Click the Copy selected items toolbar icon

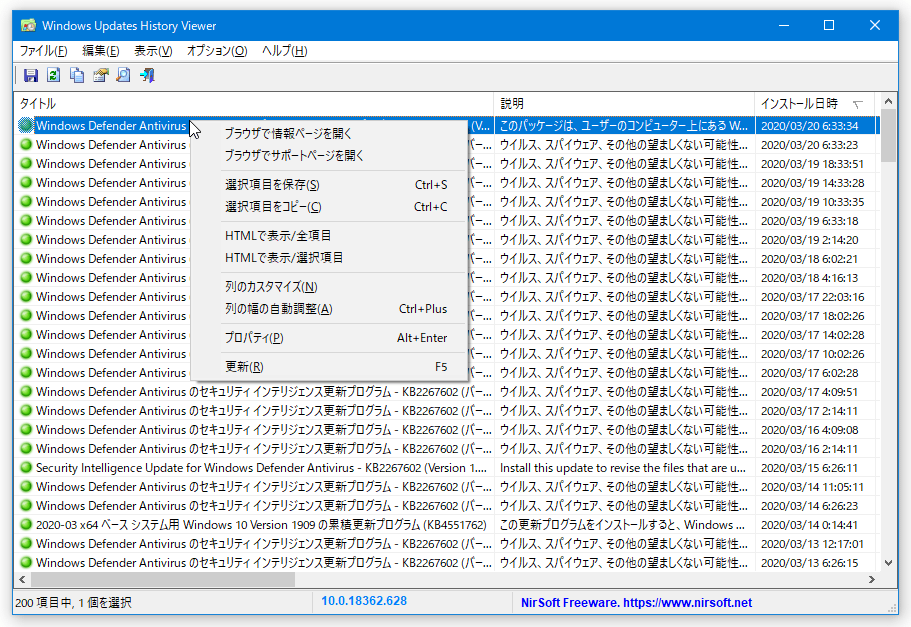click(x=77, y=75)
